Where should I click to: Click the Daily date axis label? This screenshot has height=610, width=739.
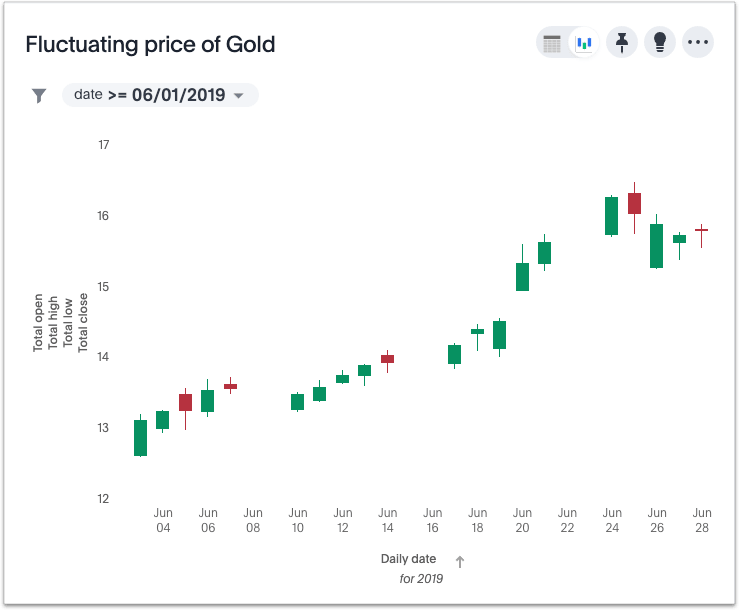(408, 558)
